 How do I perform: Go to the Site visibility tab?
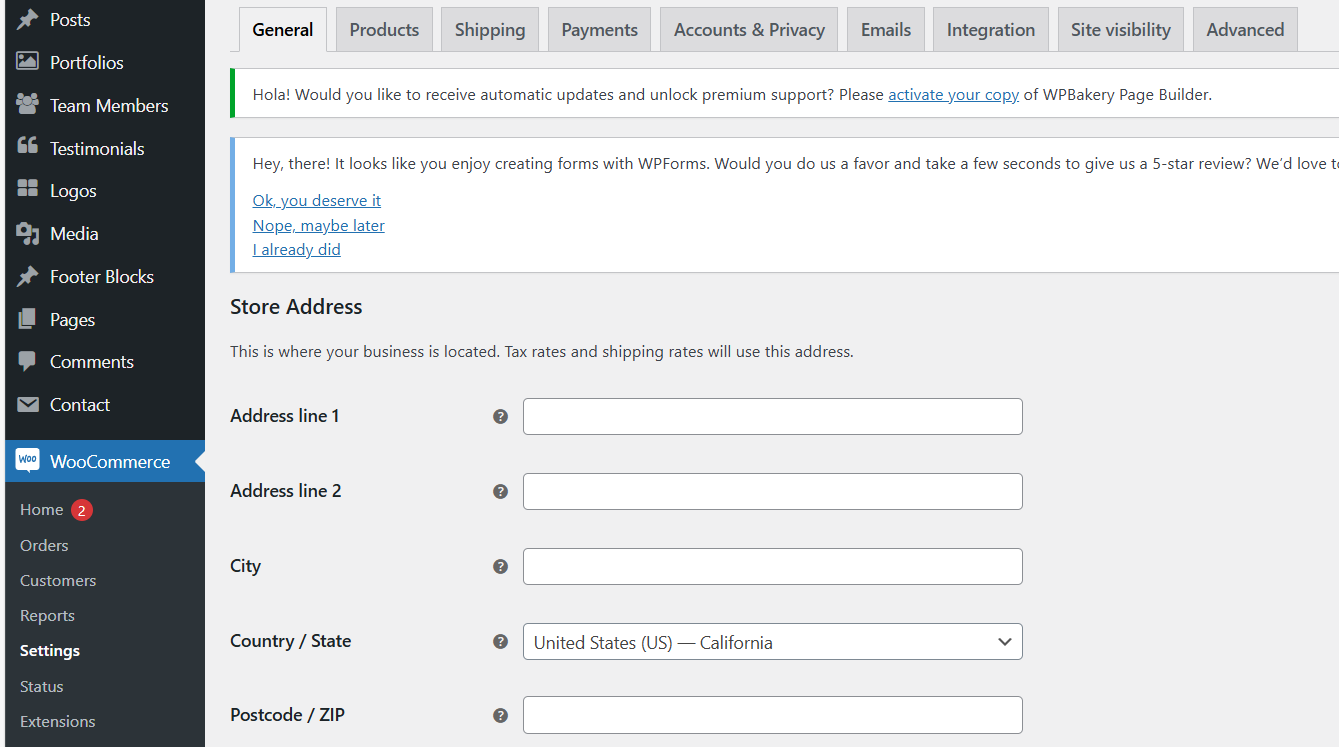pos(1120,30)
